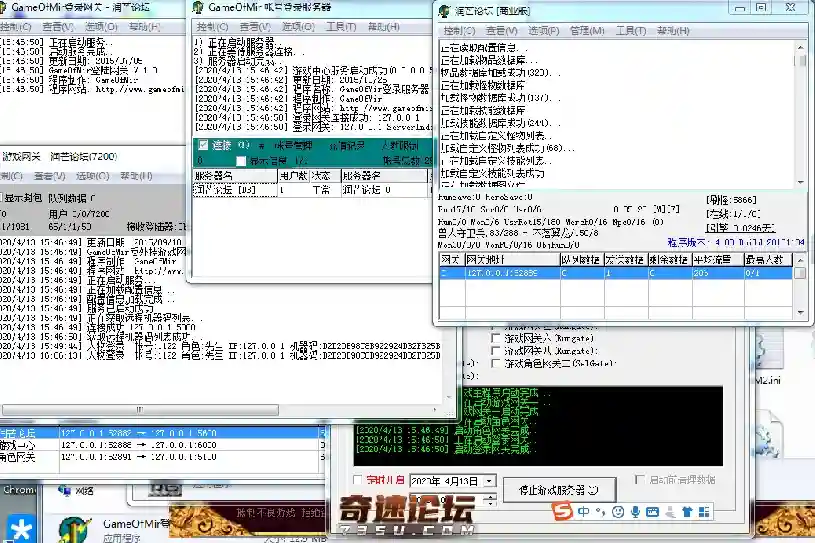This screenshot has width=815, height=543.
Task: Click 平均流量 column header in M2 table
Action: click(x=718, y=259)
